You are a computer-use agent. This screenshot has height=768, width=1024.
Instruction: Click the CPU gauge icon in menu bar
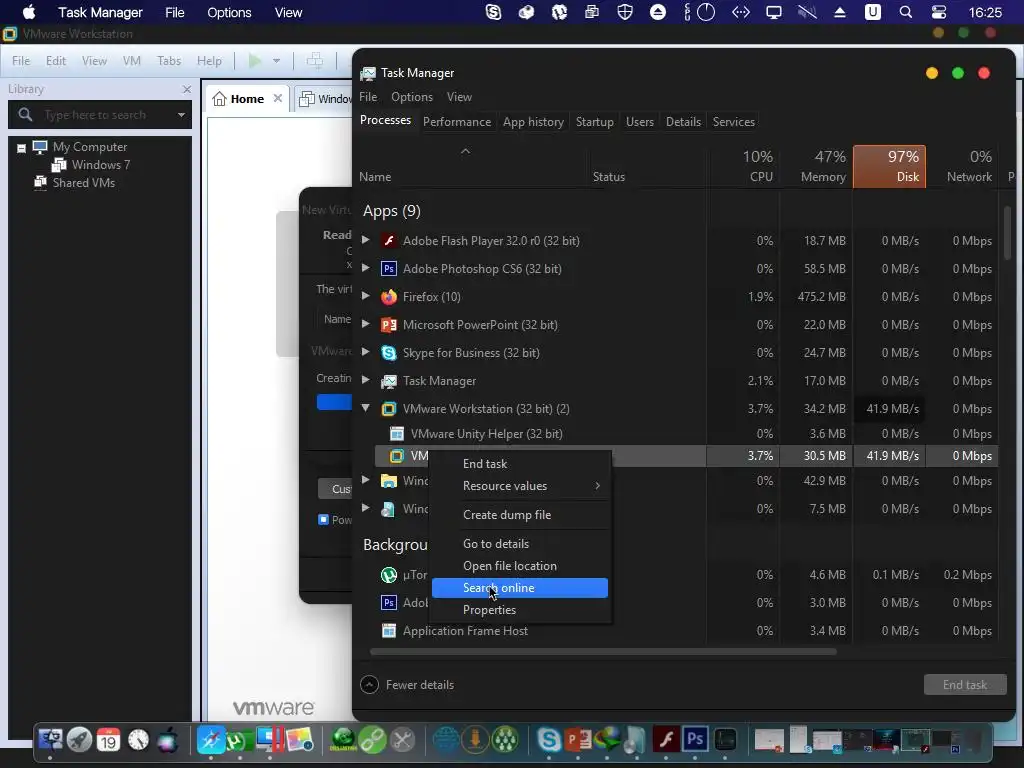click(706, 12)
